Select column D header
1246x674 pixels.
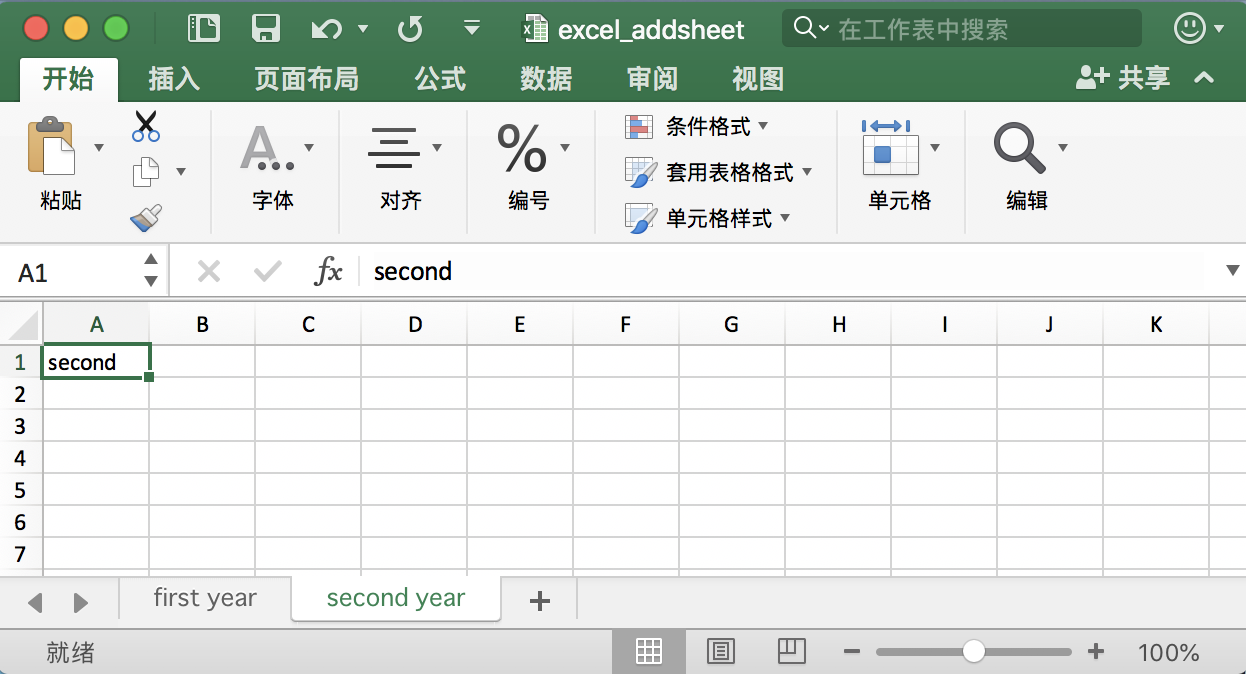coord(415,324)
